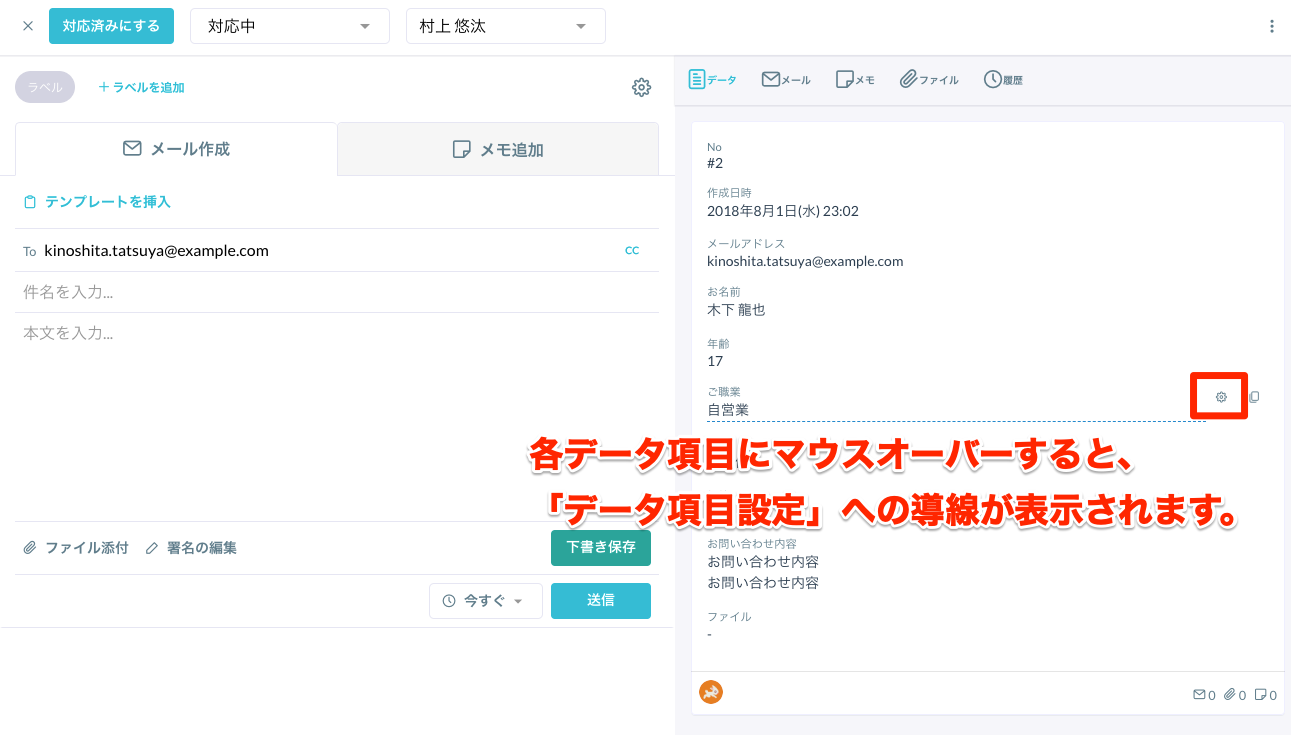Viewport: 1291px width, 735px height.
Task: Click the orange user avatar icon
Action: click(711, 691)
